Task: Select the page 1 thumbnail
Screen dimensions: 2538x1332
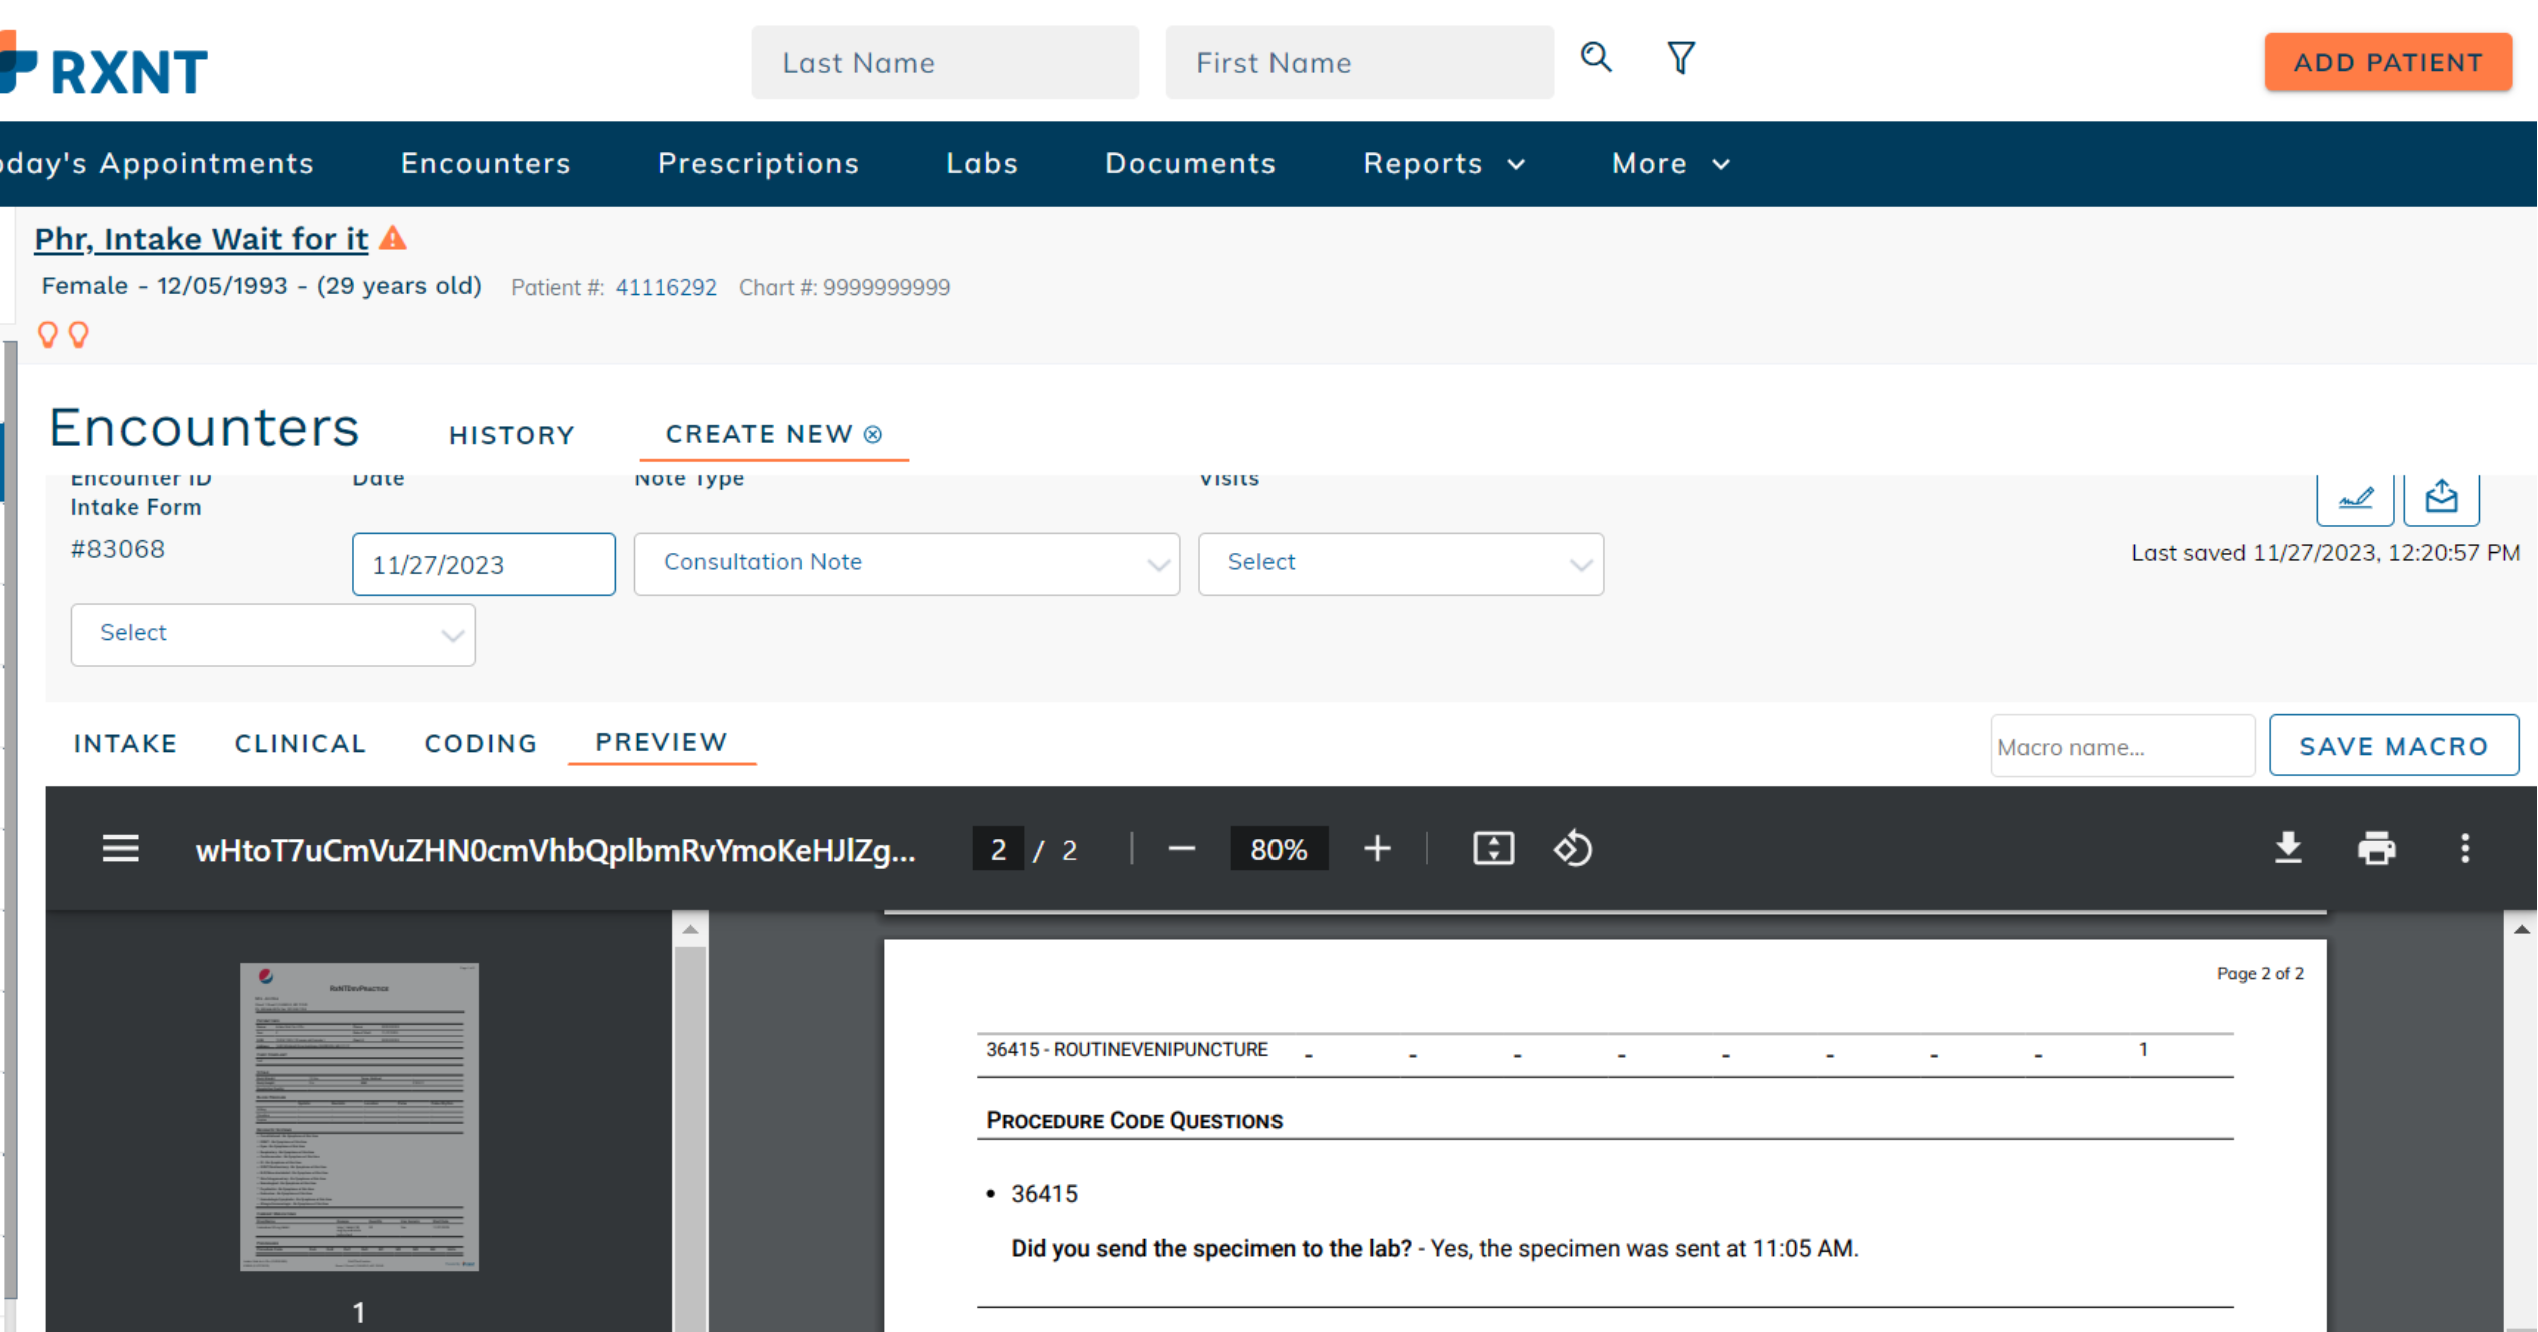Action: [359, 1116]
